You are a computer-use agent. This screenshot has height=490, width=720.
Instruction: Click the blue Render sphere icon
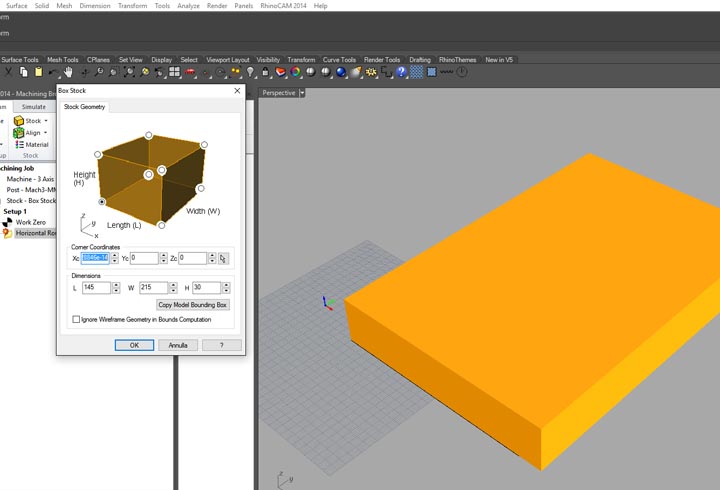click(341, 72)
